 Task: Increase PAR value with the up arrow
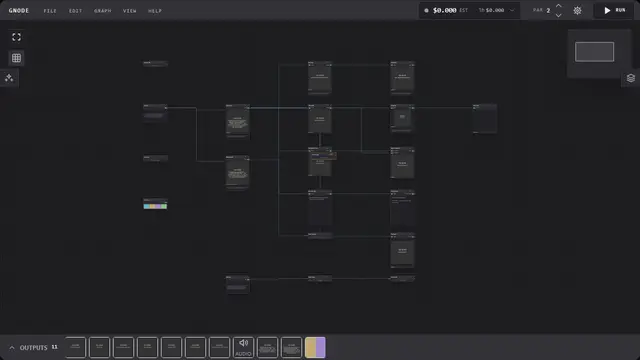(x=558, y=6)
